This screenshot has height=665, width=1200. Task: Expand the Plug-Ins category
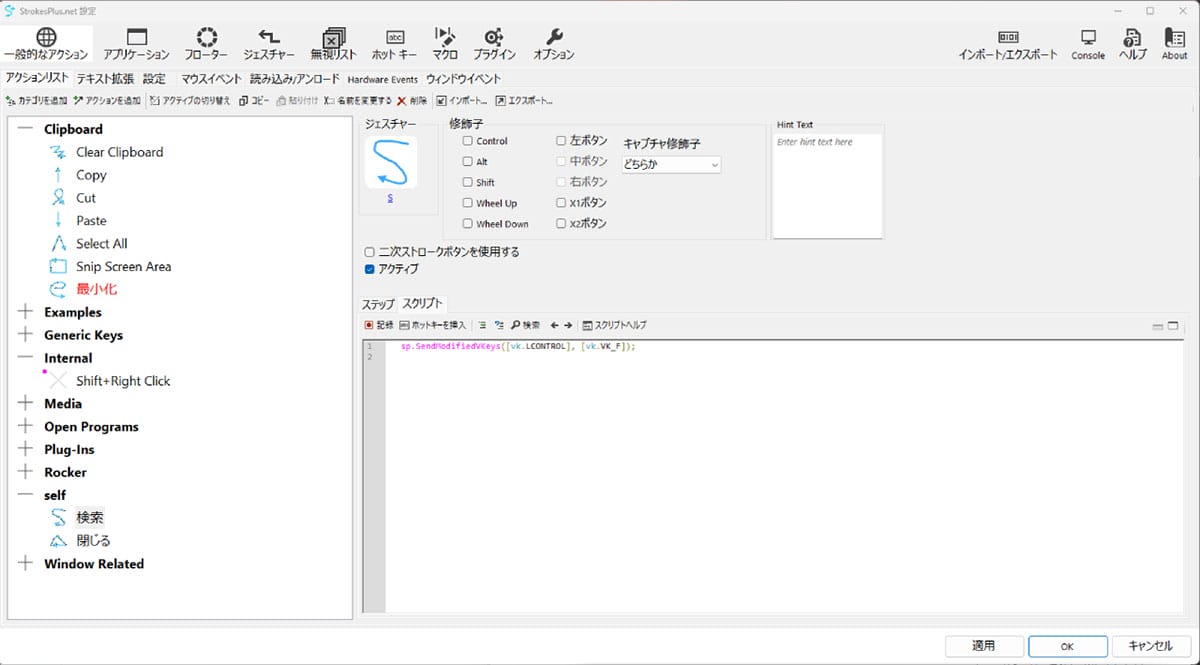coord(25,450)
